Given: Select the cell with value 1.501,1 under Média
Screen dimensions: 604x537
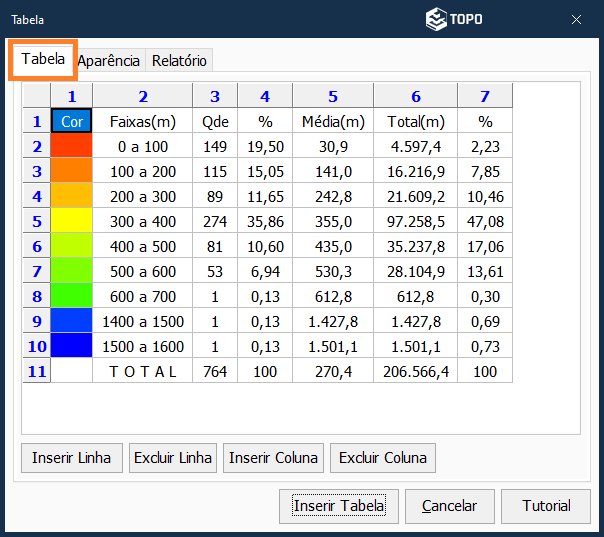Looking at the screenshot, I should coord(333,346).
